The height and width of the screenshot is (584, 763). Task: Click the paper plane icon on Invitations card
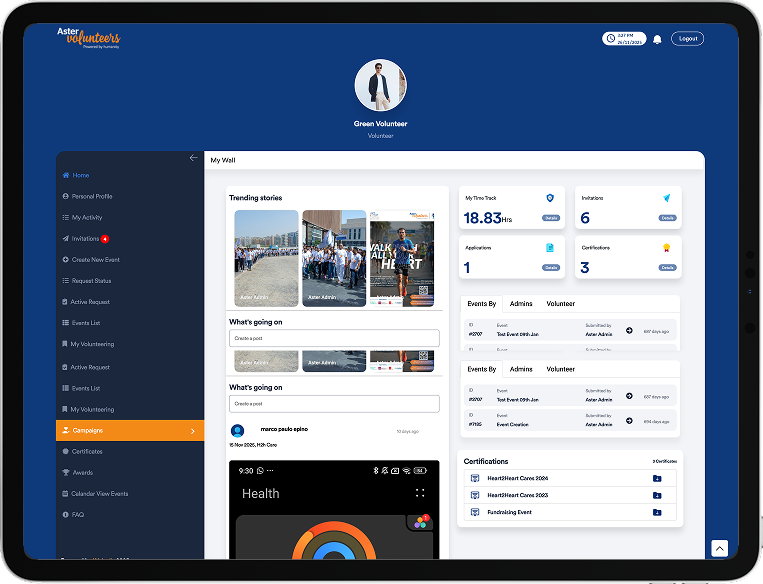[667, 198]
